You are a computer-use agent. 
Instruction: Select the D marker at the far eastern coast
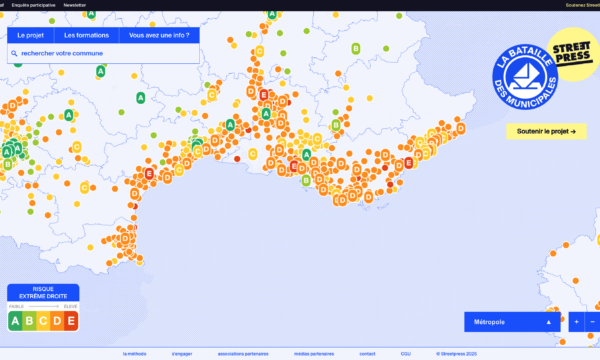click(461, 128)
